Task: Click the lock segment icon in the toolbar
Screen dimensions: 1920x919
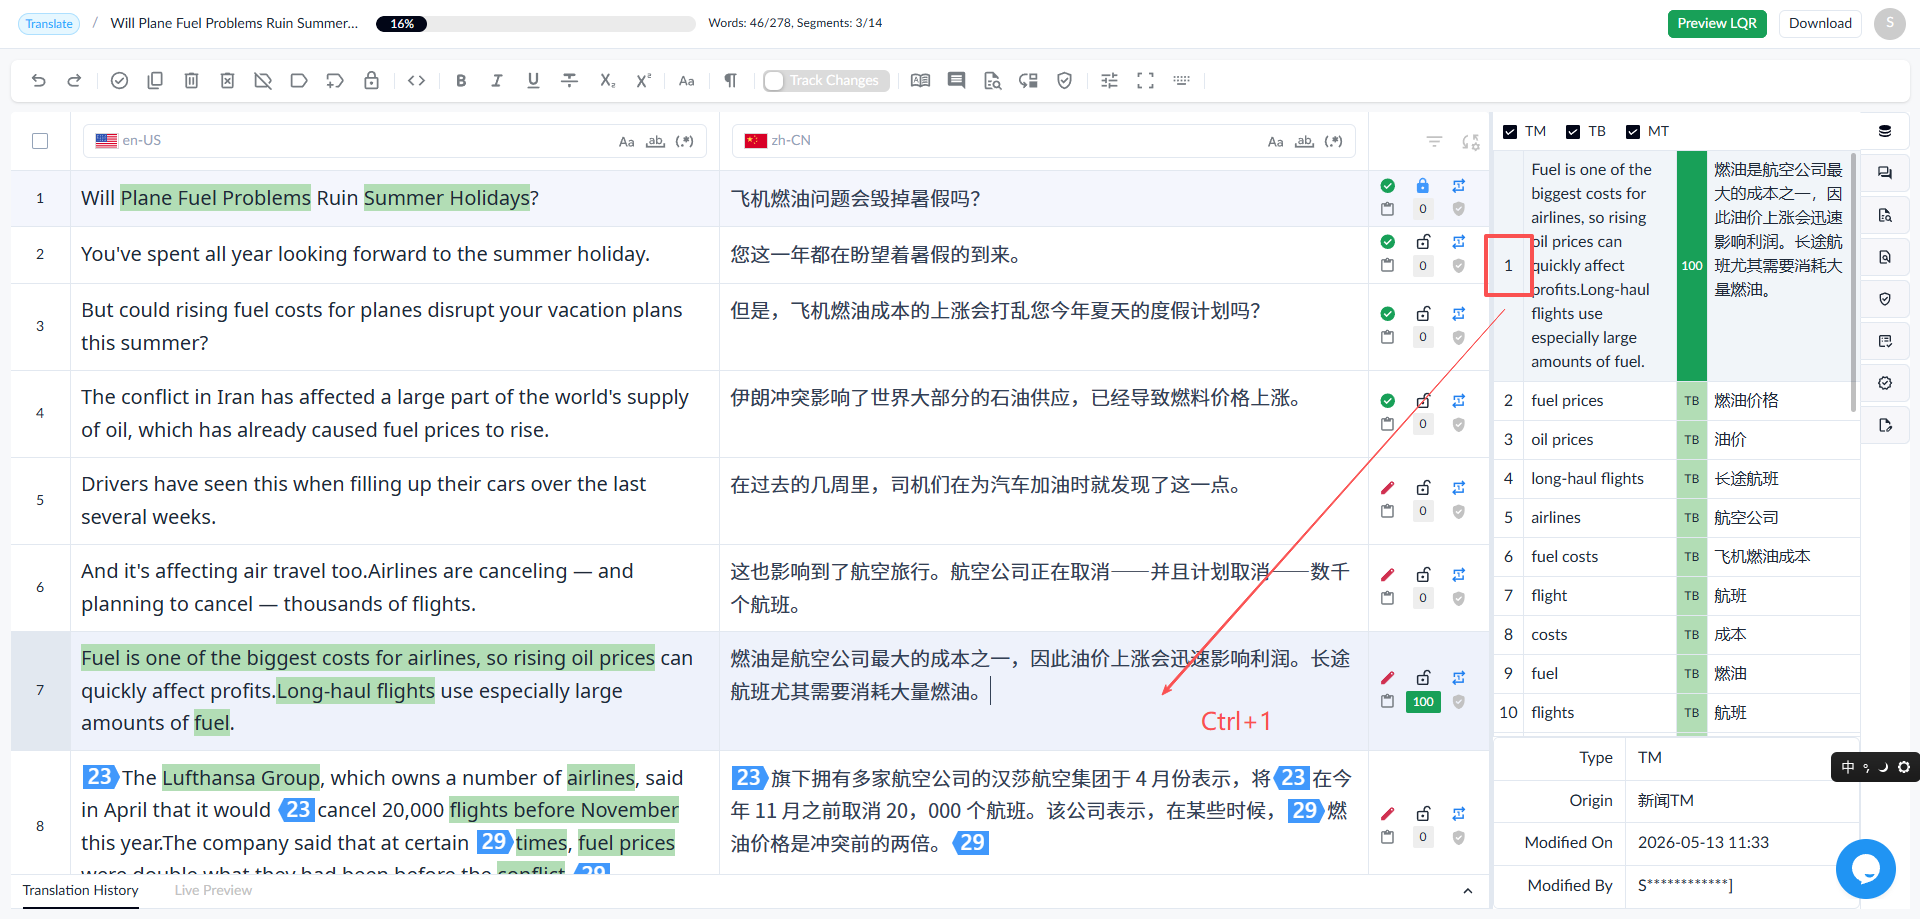Action: [x=371, y=81]
